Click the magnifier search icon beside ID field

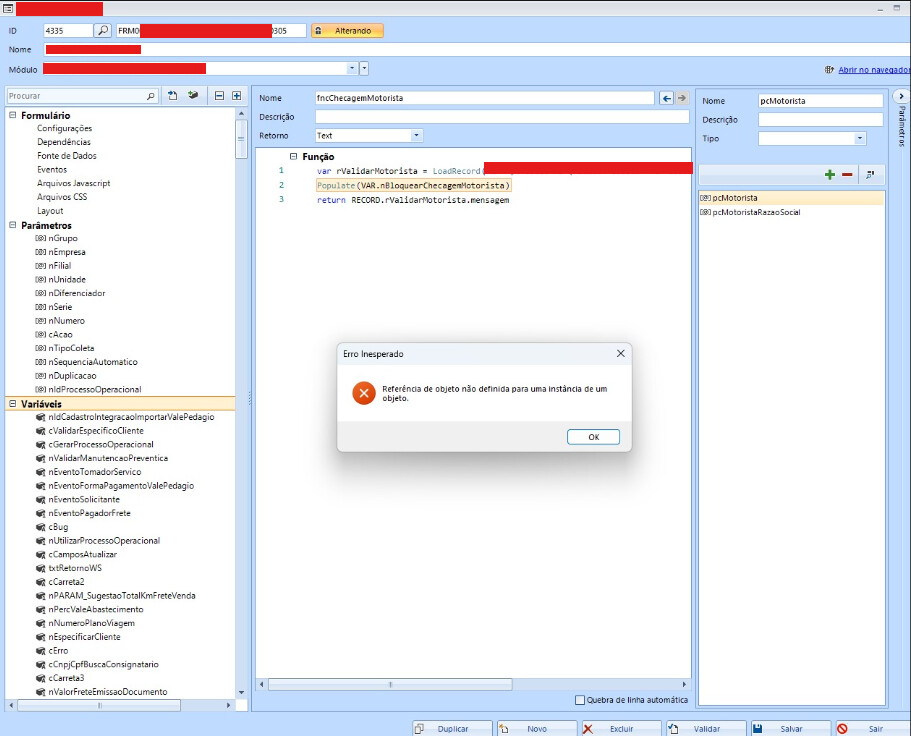point(103,31)
